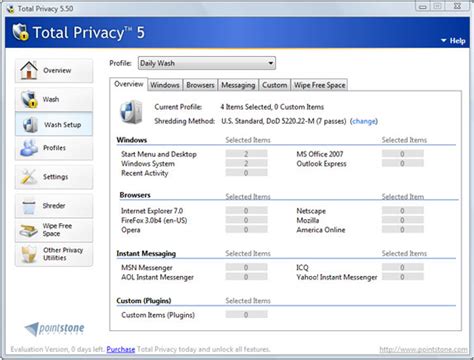Click the FireFox 3.0b4 (en-US) label

(154, 220)
